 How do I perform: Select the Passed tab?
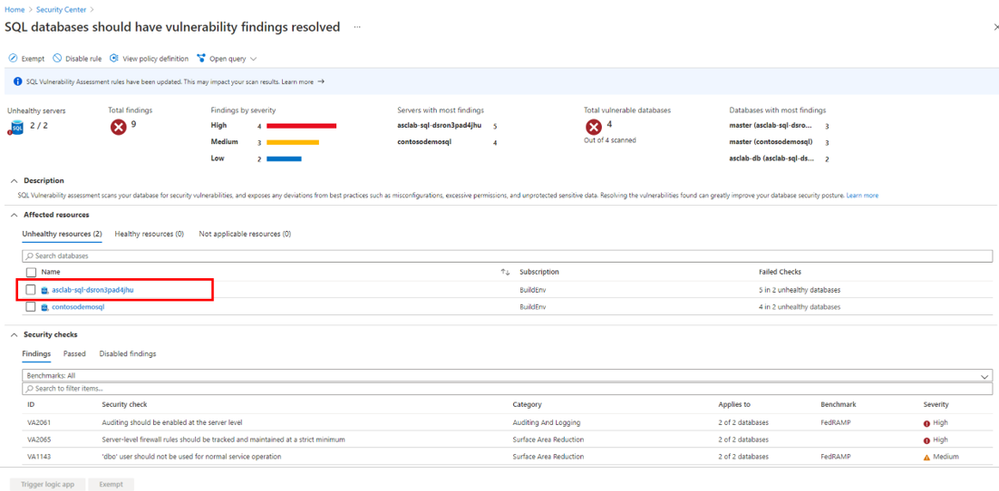tap(75, 353)
